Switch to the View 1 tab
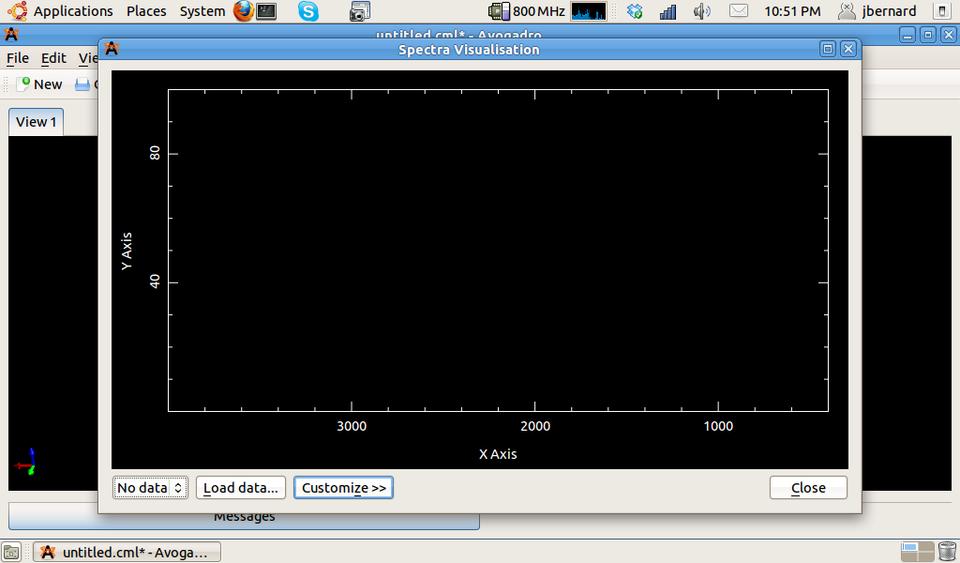Image resolution: width=960 pixels, height=563 pixels. coord(36,122)
